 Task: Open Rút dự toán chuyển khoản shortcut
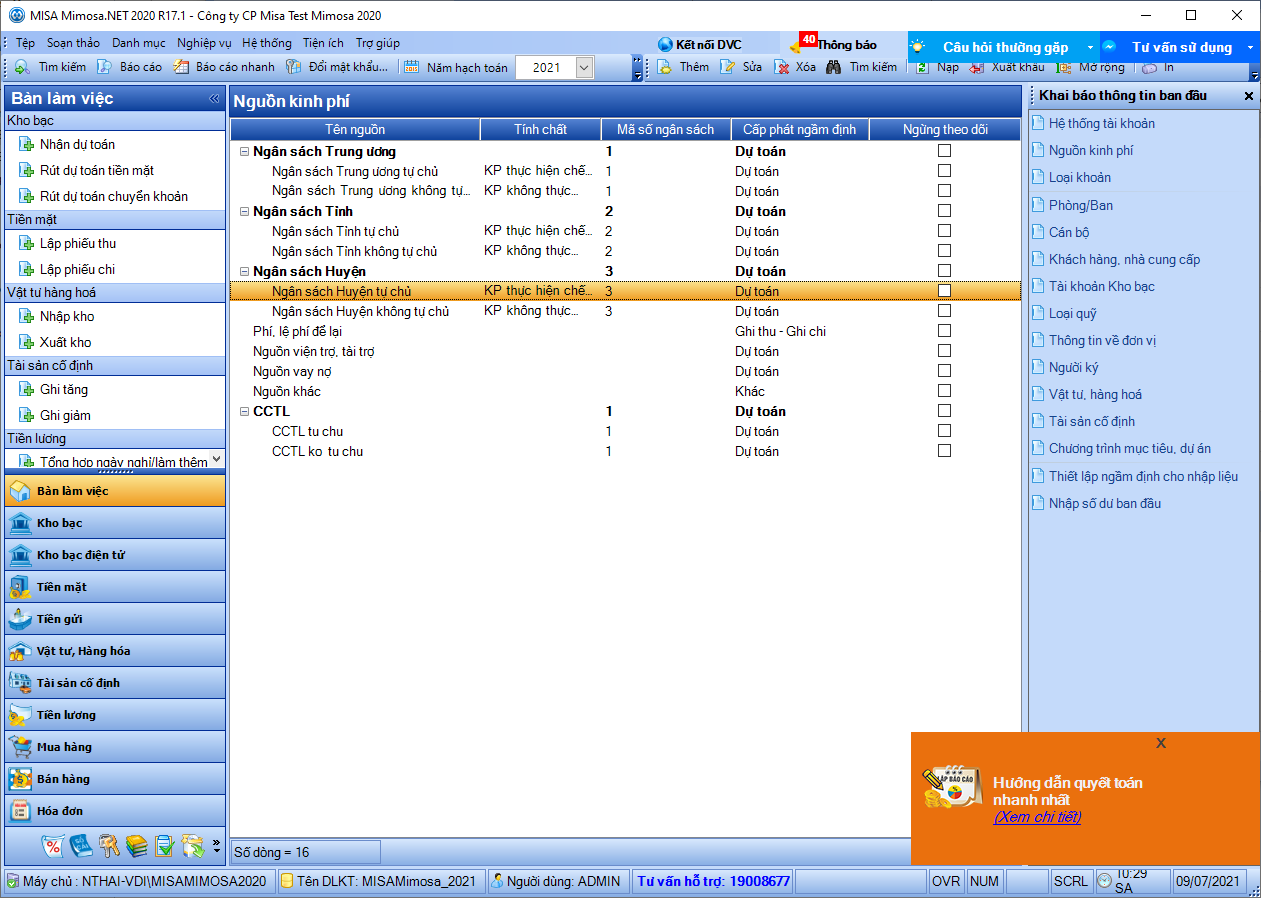pyautogui.click(x=103, y=196)
